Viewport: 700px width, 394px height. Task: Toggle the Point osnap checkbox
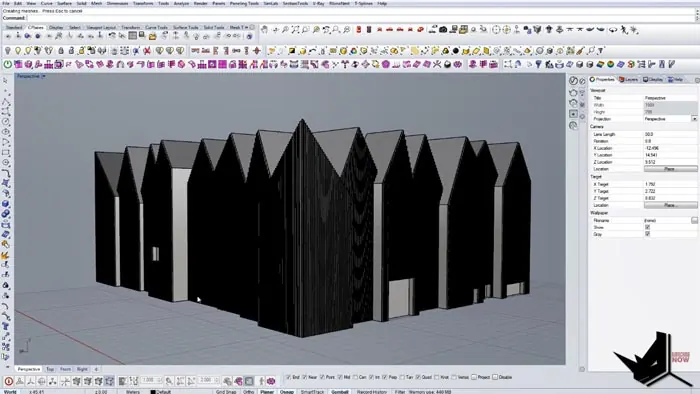[x=322, y=377]
